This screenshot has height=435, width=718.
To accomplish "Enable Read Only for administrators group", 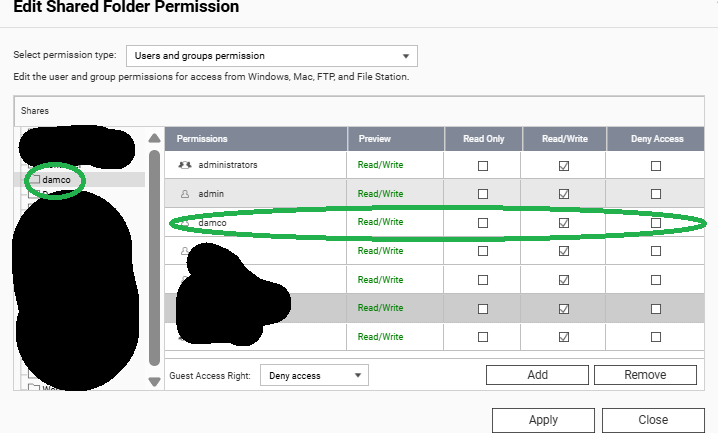I will tap(483, 165).
